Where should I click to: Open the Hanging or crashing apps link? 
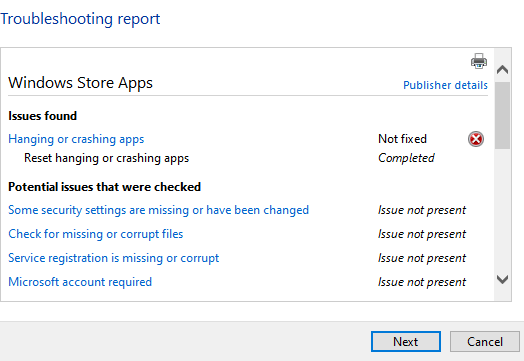coord(76,139)
